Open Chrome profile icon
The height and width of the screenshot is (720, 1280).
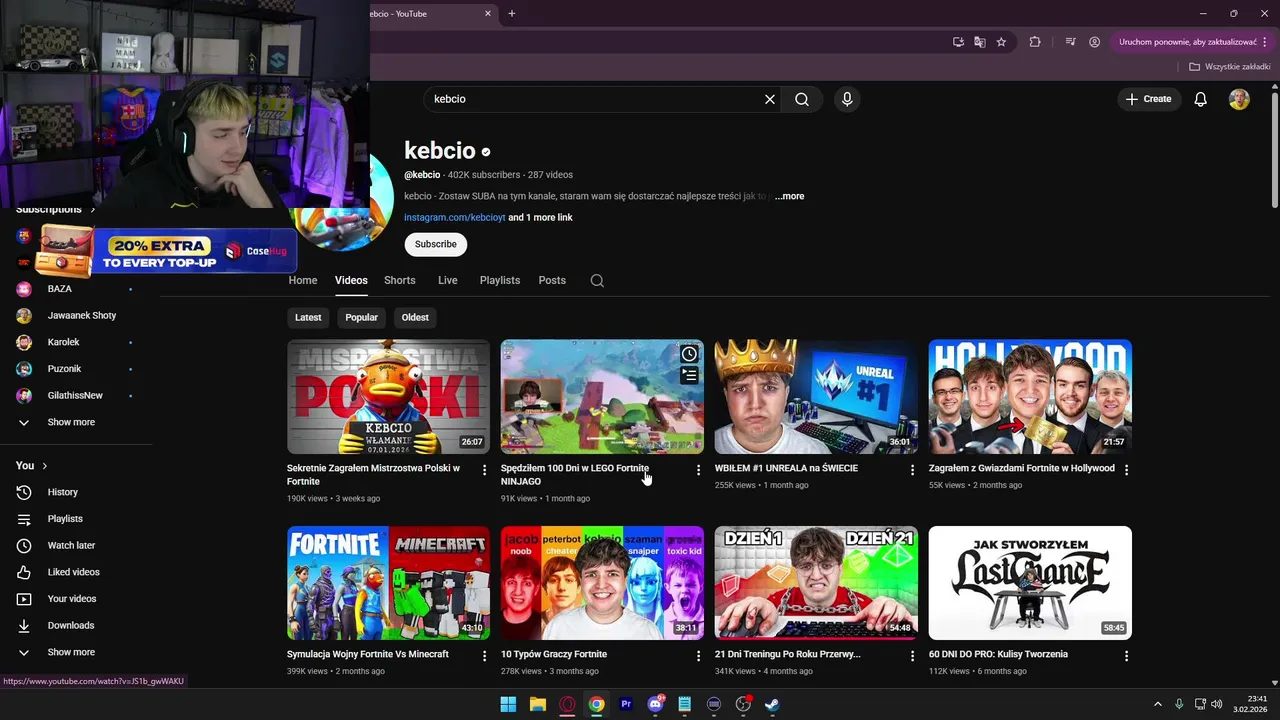pos(1095,42)
